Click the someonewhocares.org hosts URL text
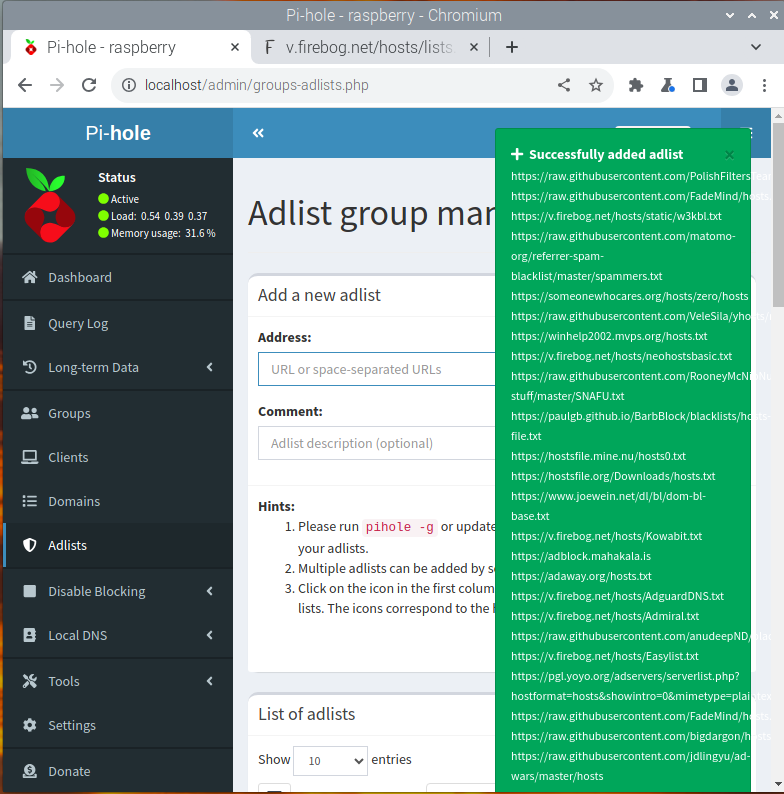Screen dimensions: 784x794 630,296
